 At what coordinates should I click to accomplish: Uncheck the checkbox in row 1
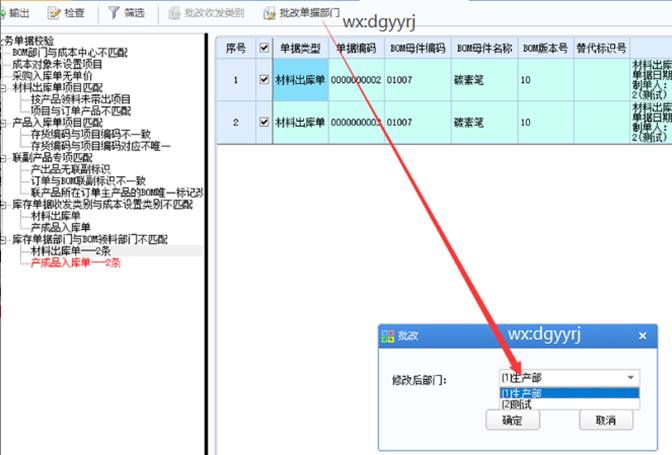(264, 79)
